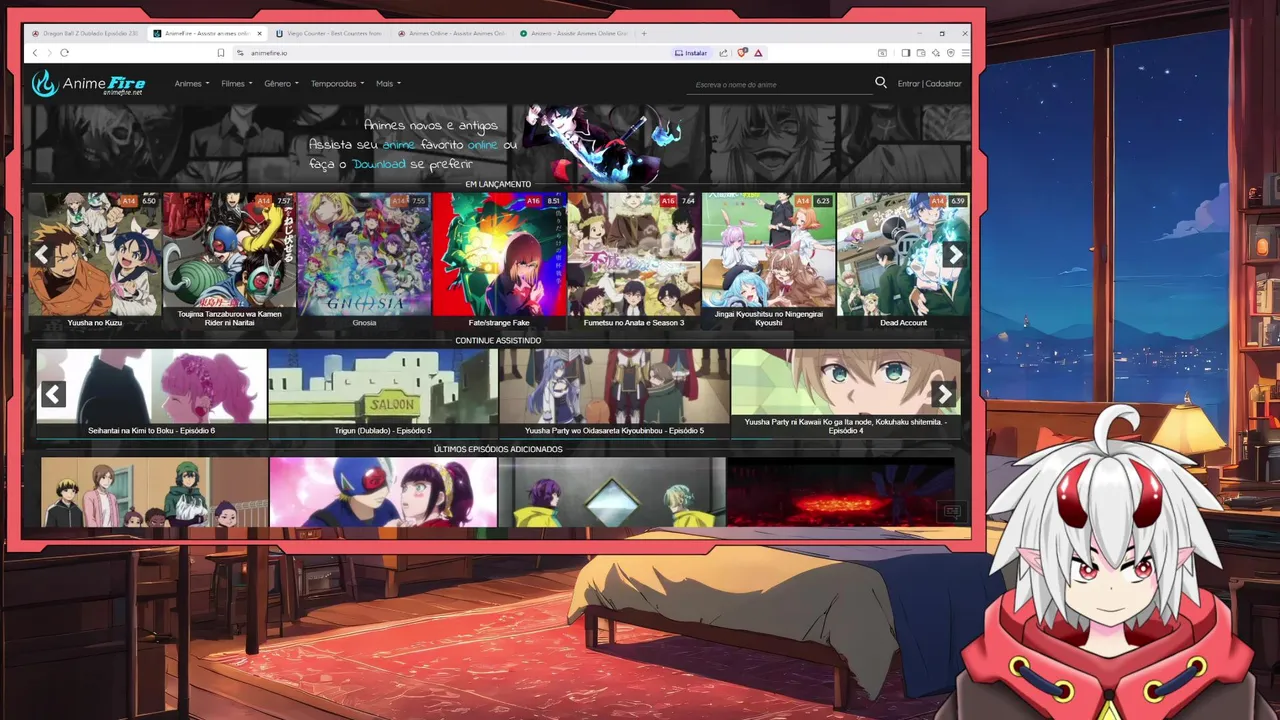Toggle the browser sidebar panel icon
The height and width of the screenshot is (720, 1280).
tap(905, 53)
